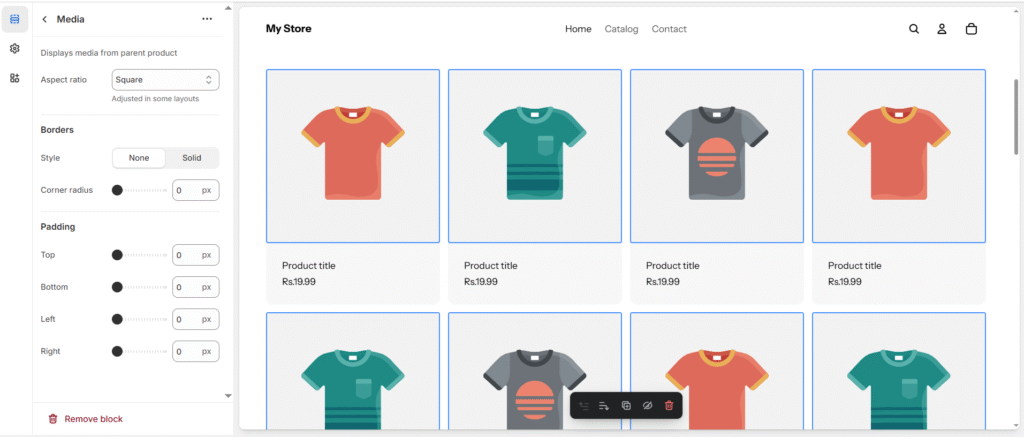1024x437 pixels.
Task: Open theme settings gear icon
Action: pyautogui.click(x=15, y=48)
